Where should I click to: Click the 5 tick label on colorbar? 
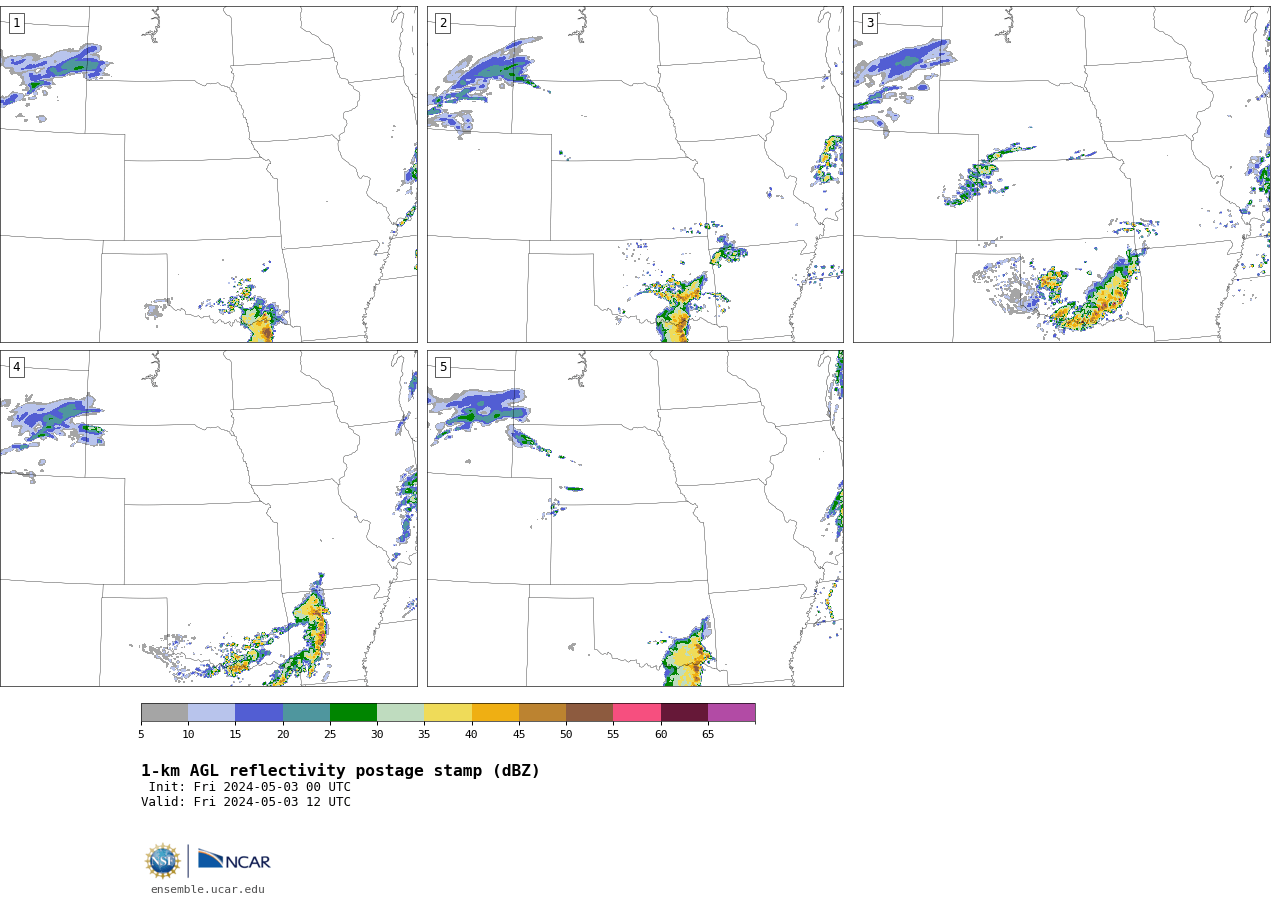[141, 735]
